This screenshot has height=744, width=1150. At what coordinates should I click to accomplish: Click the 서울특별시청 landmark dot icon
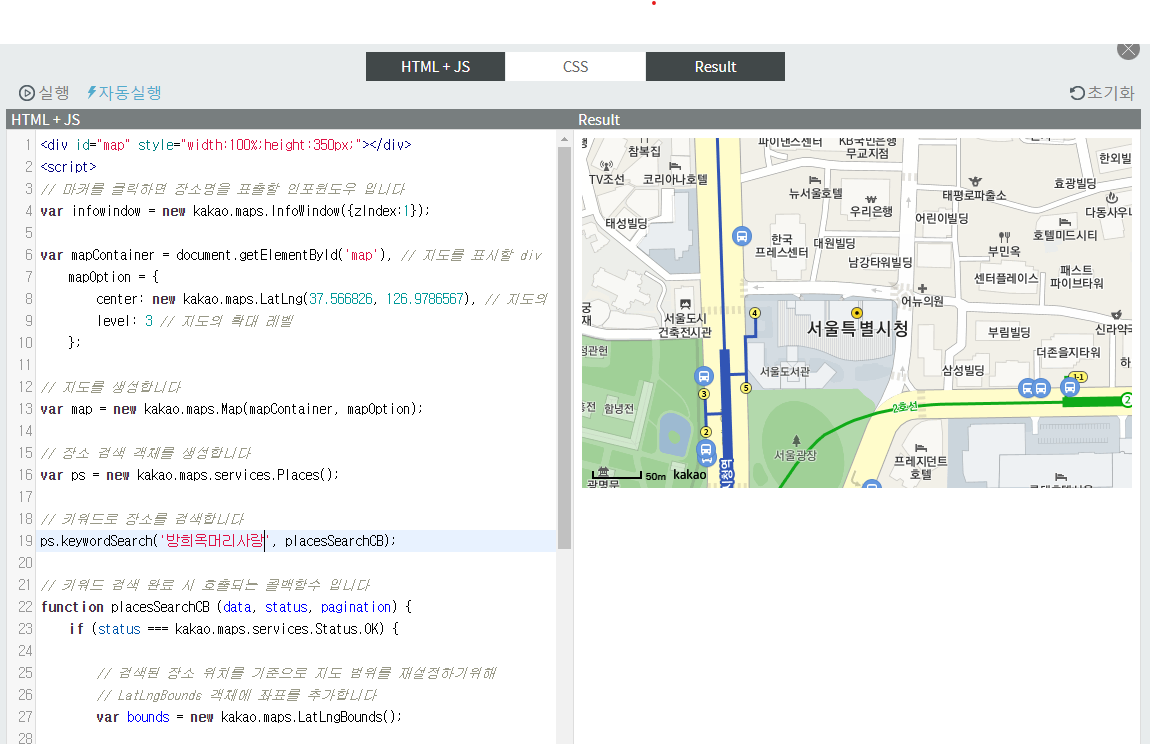[x=857, y=313]
